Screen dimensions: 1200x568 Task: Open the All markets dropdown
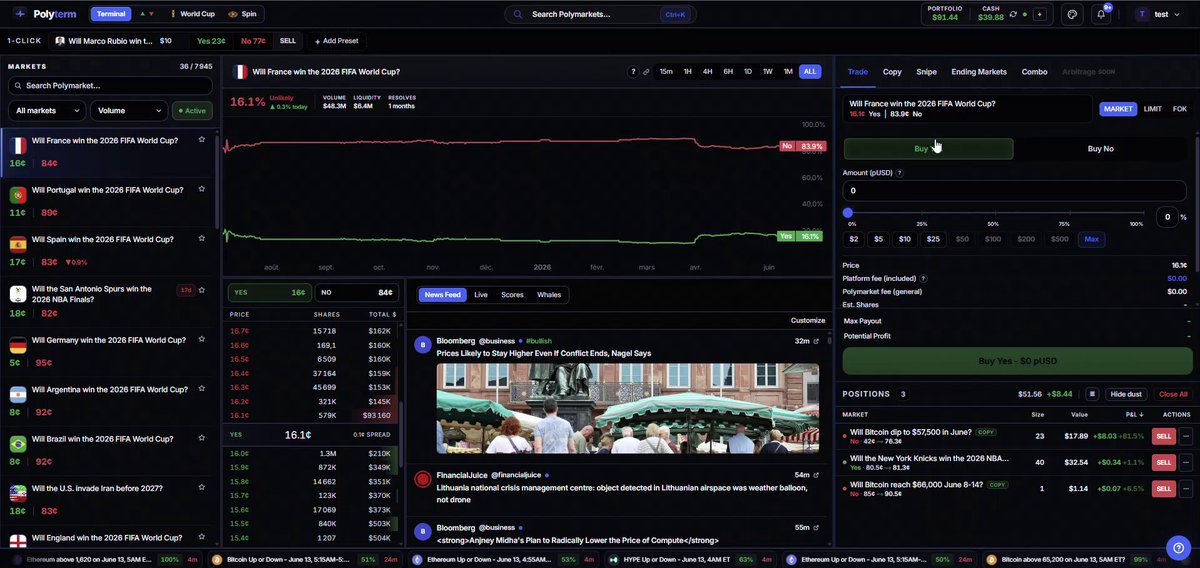tap(46, 111)
